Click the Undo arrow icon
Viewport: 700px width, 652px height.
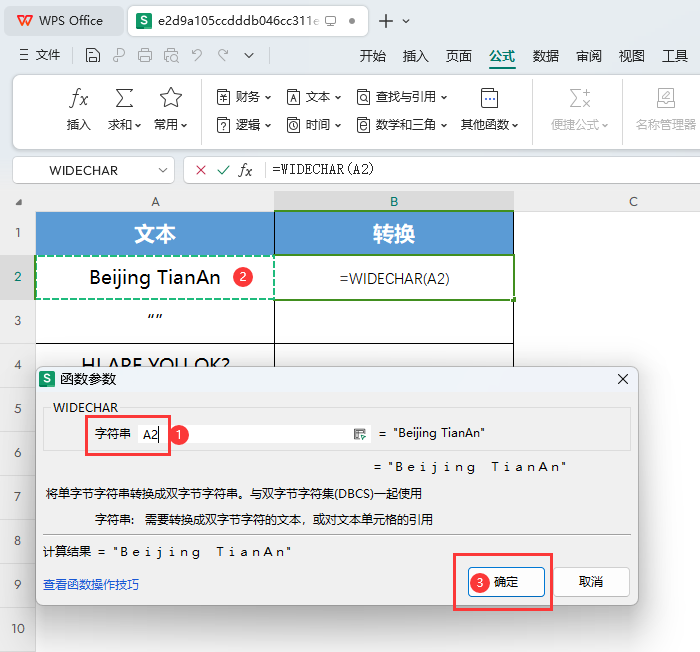coord(197,55)
